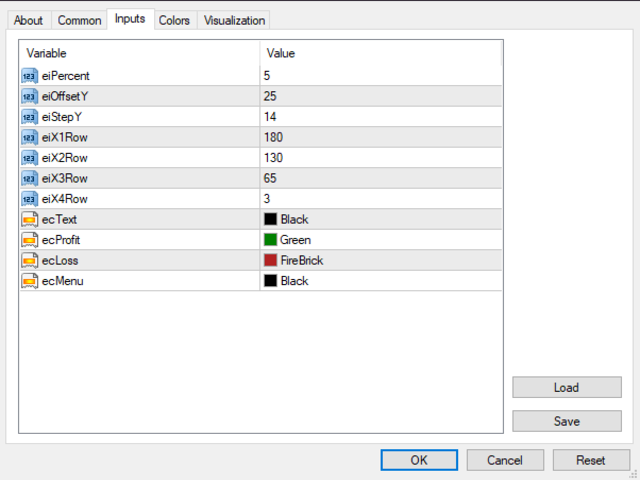Select the eiStepY variable name

(62, 117)
